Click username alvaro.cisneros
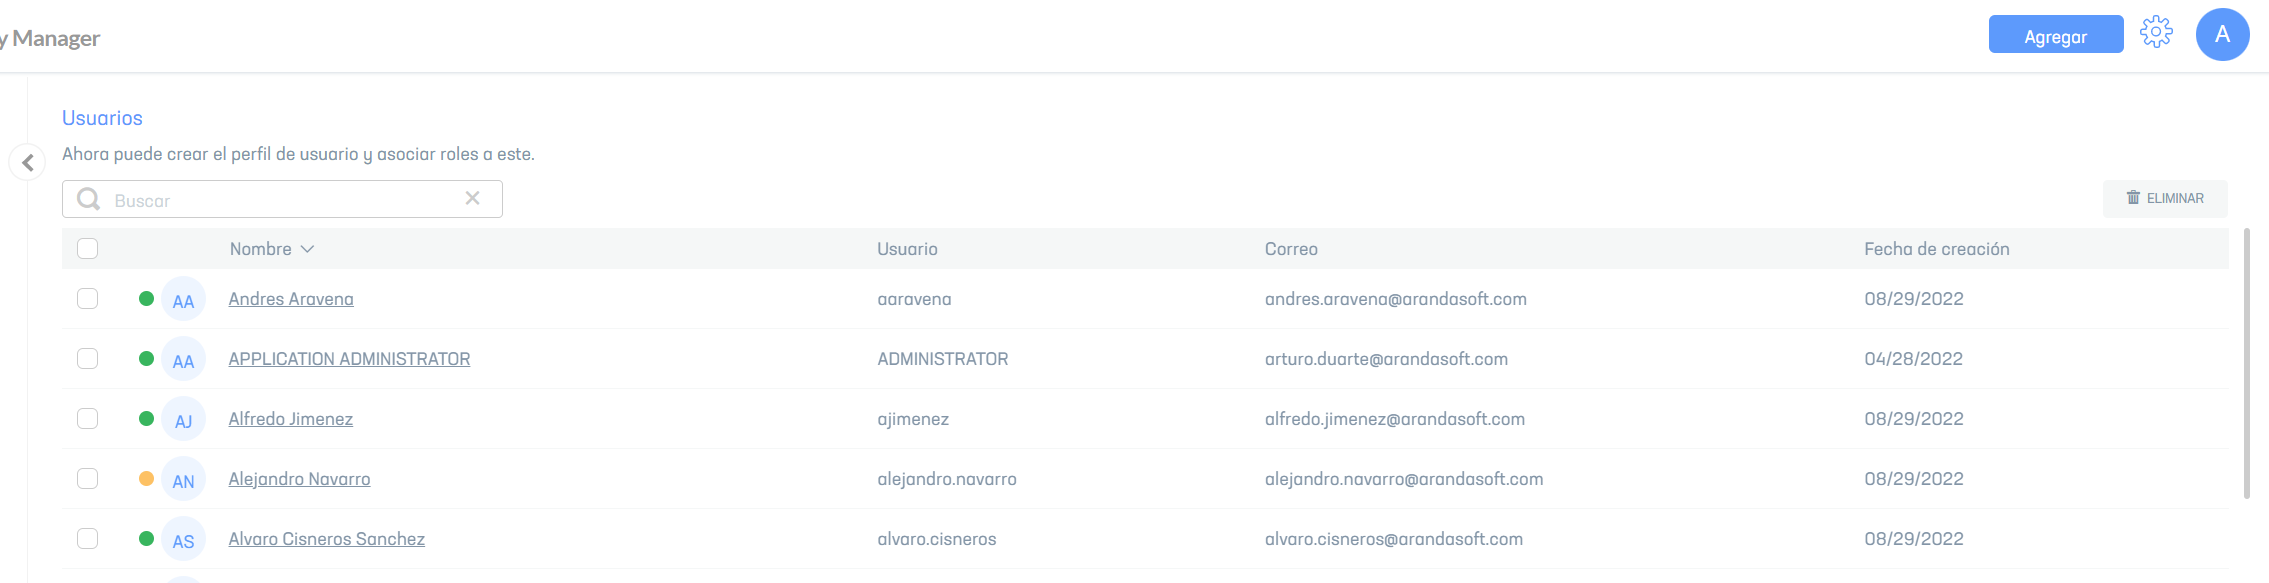Image resolution: width=2269 pixels, height=583 pixels. [937, 539]
